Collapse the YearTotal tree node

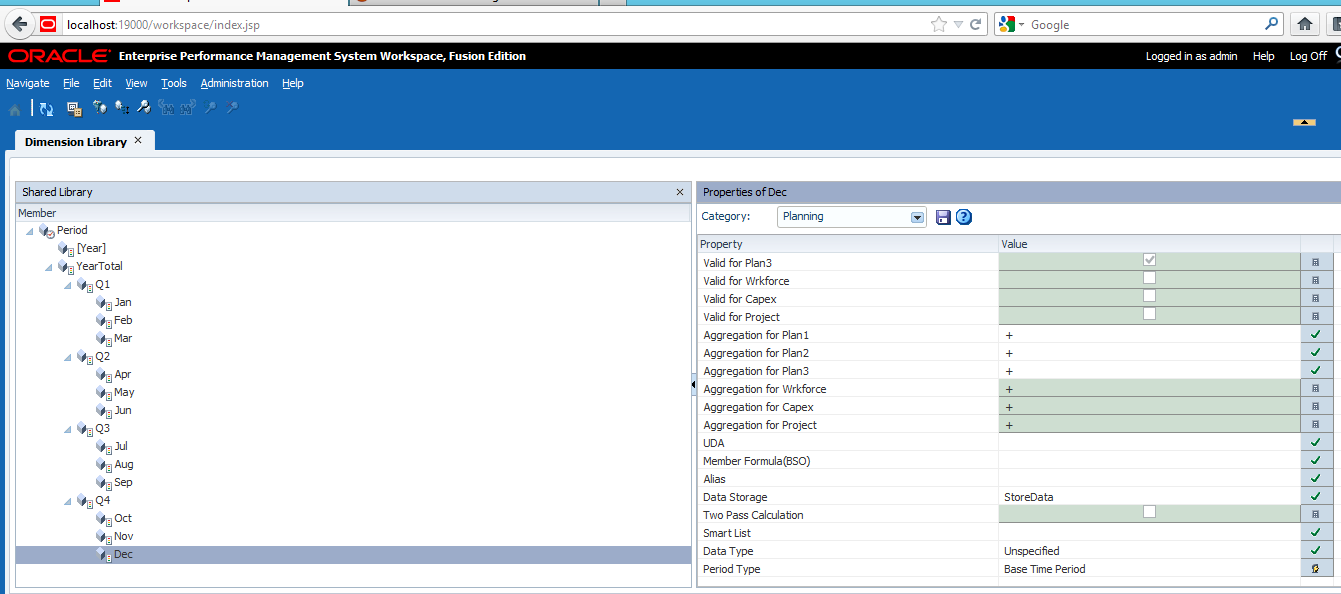pos(48,267)
